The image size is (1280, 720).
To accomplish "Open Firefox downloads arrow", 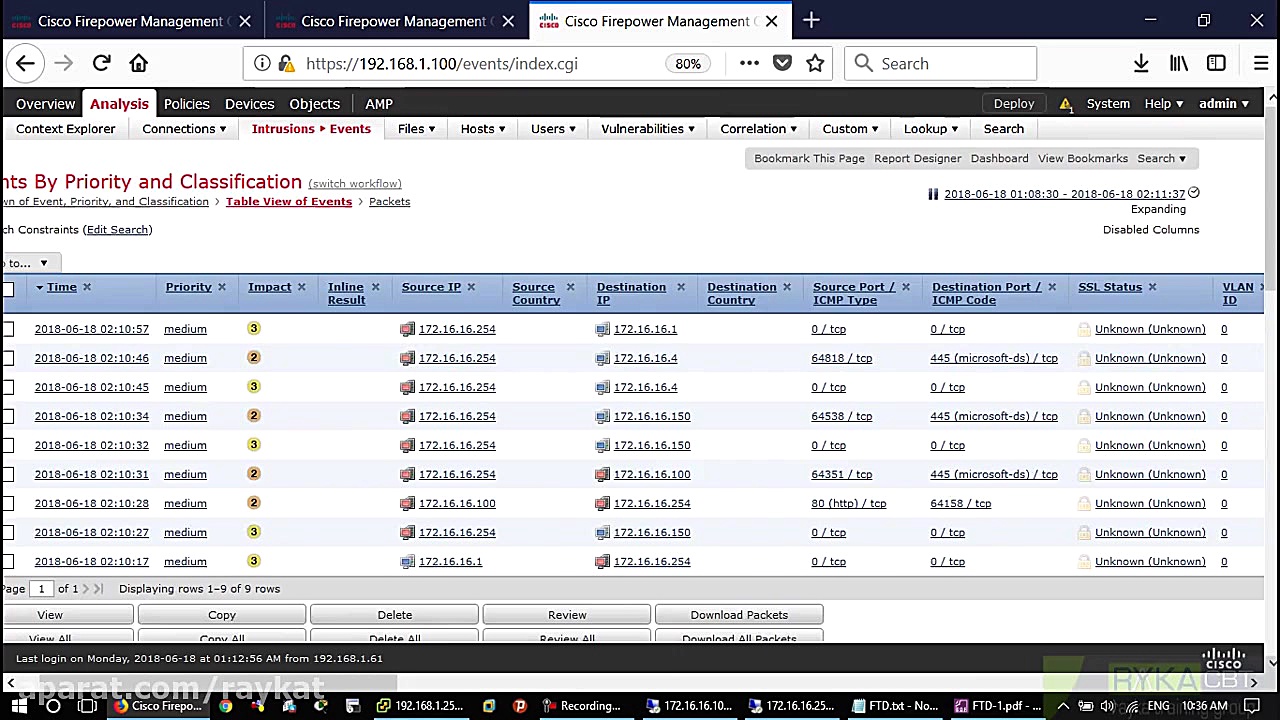I will (1141, 63).
